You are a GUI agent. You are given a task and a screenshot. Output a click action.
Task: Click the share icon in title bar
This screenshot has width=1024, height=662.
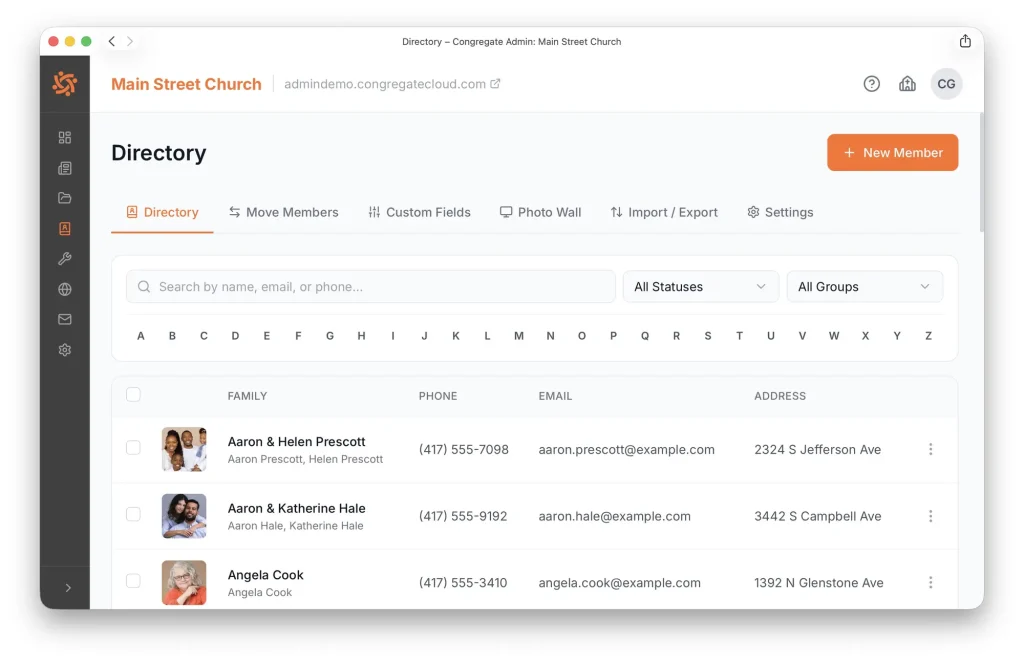coord(965,41)
